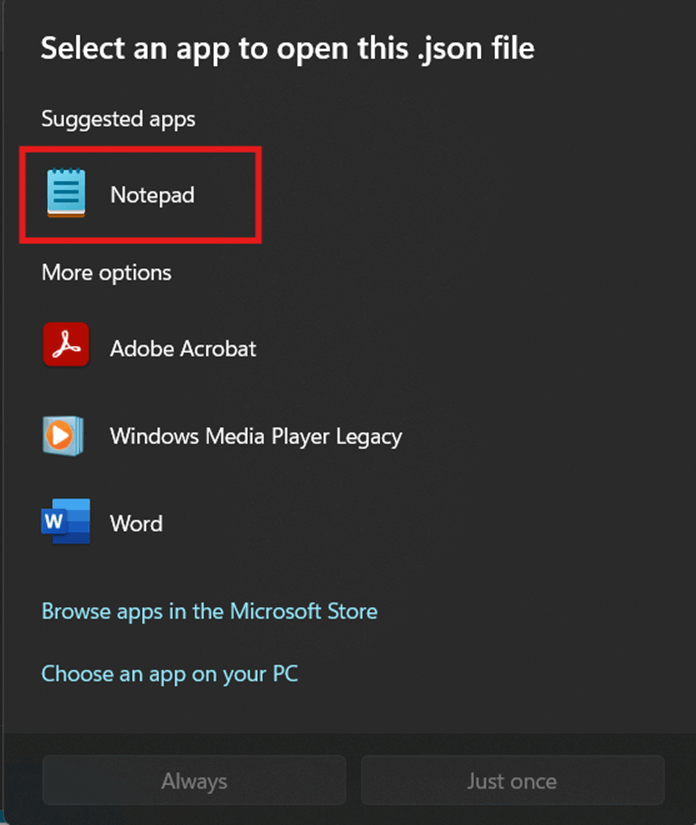Click the blue Word app icon
This screenshot has width=696, height=825.
[x=66, y=523]
